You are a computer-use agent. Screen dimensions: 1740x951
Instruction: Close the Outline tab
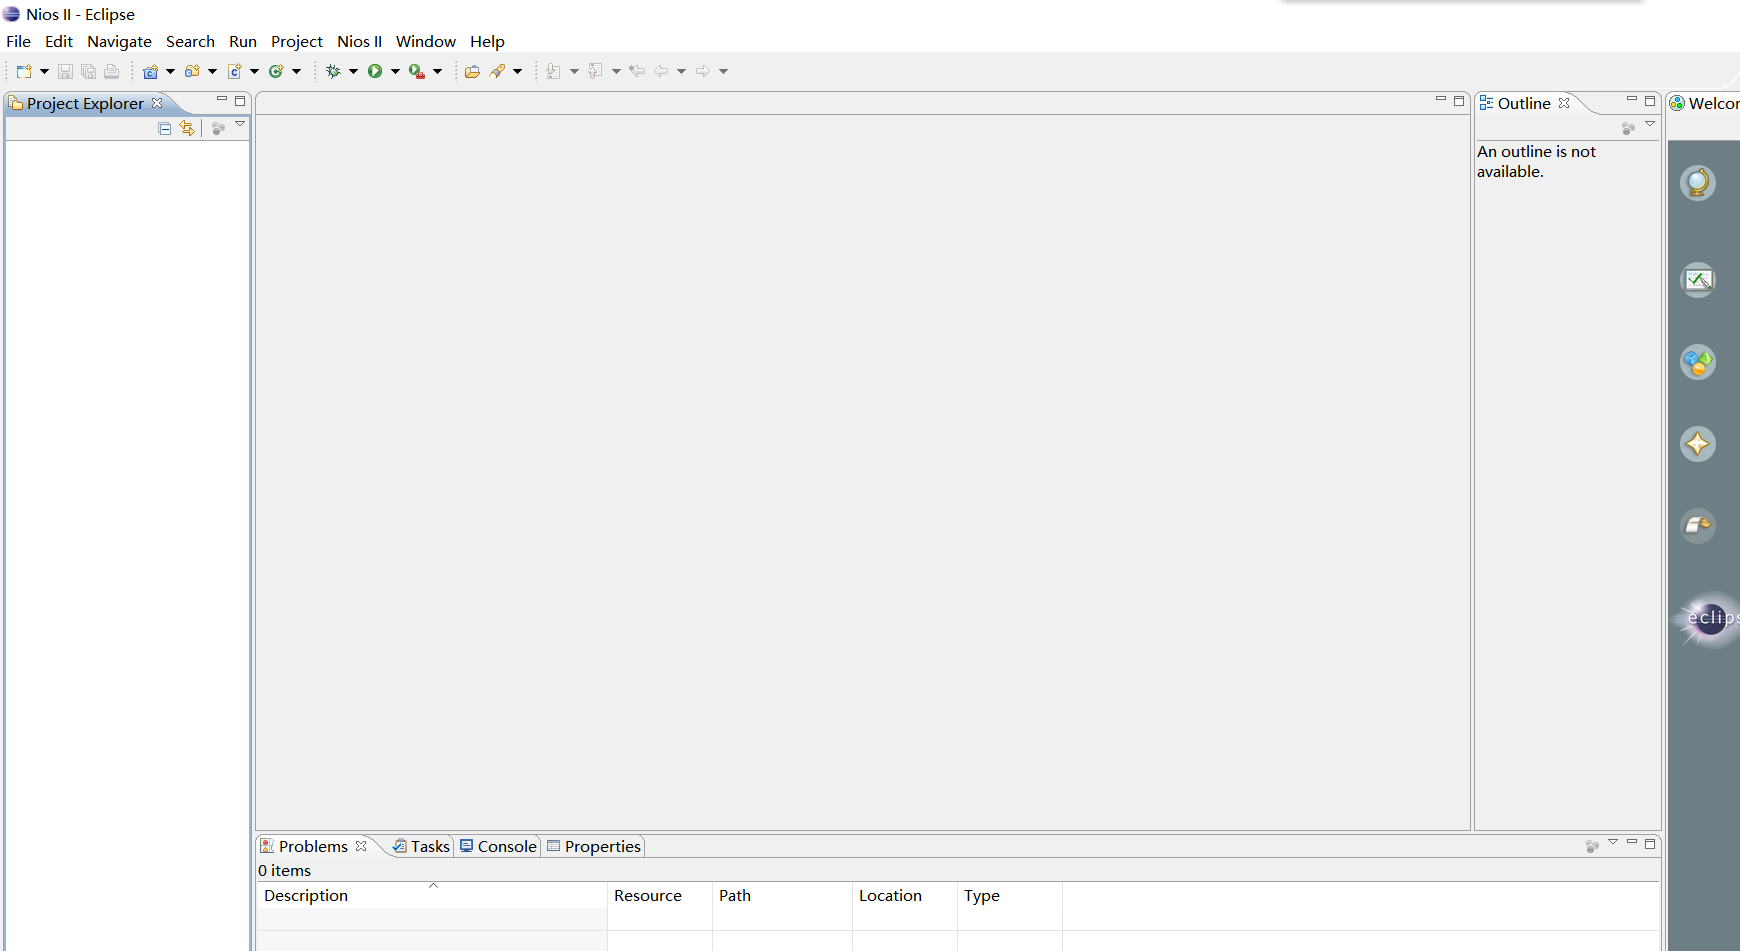point(1564,103)
